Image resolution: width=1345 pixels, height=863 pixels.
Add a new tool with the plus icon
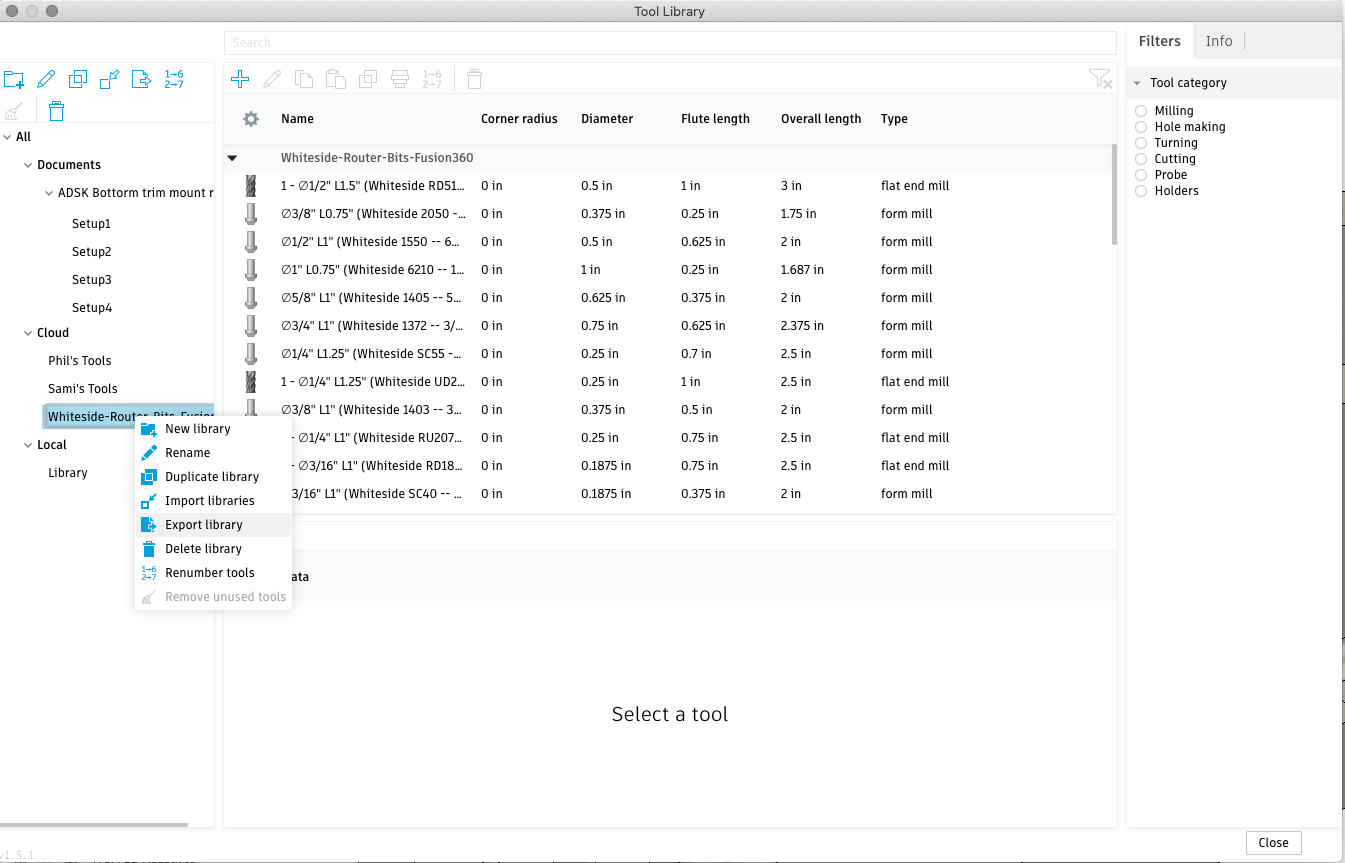pos(240,79)
